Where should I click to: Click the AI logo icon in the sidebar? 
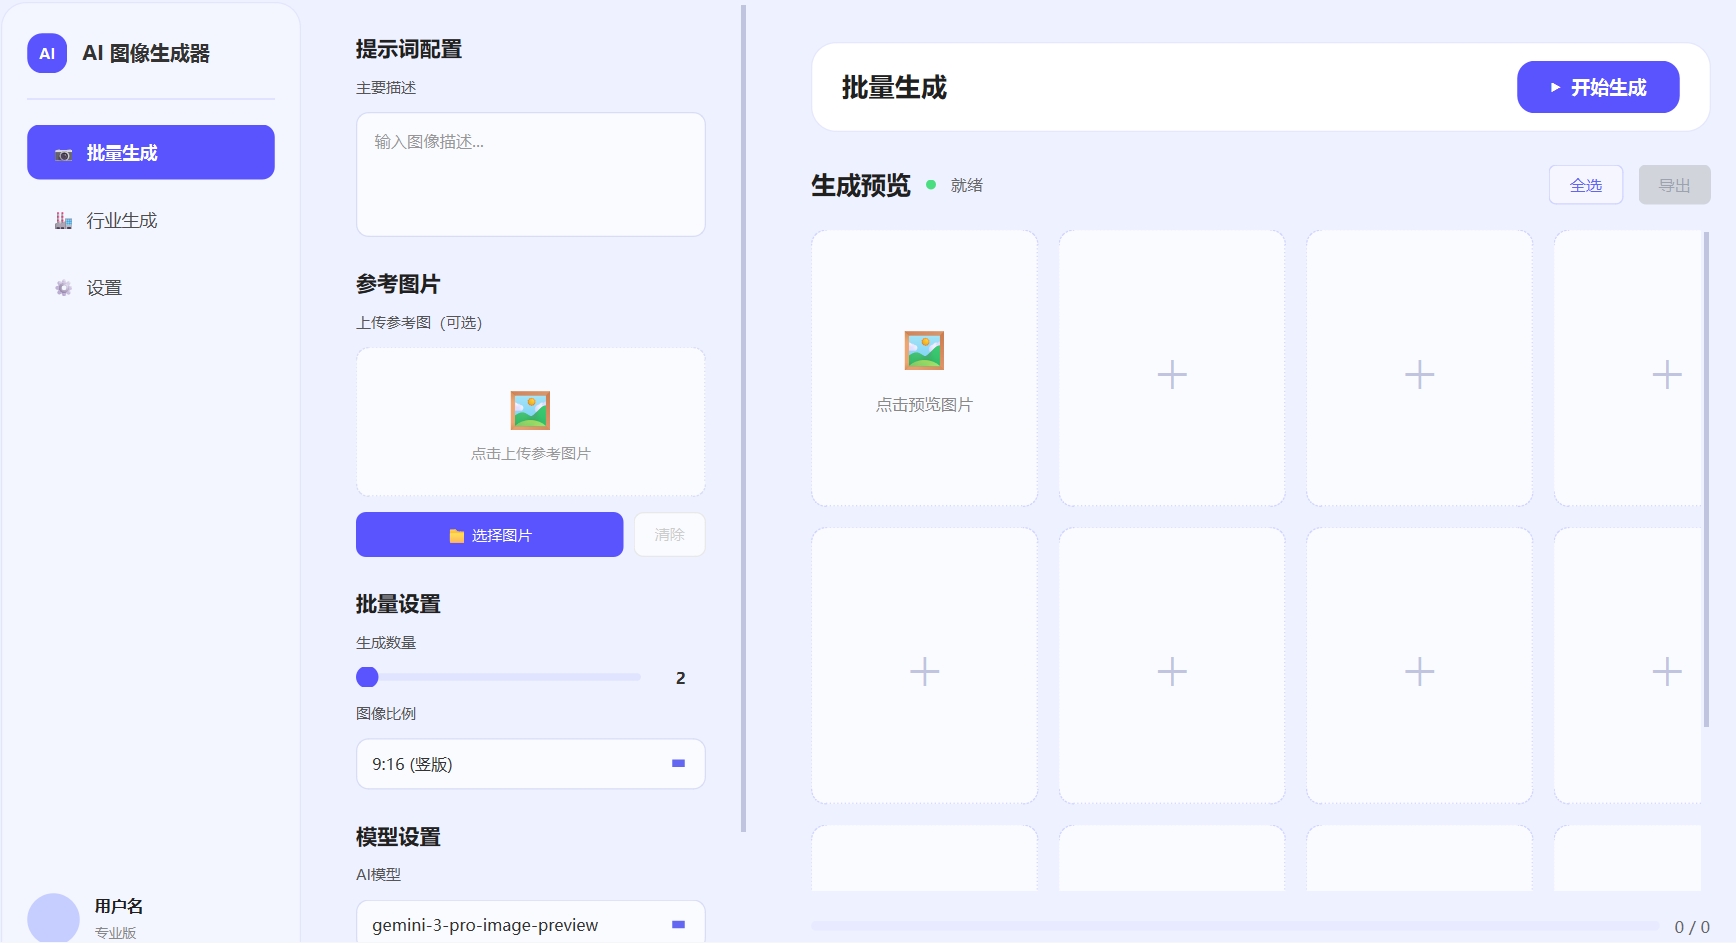(x=46, y=53)
